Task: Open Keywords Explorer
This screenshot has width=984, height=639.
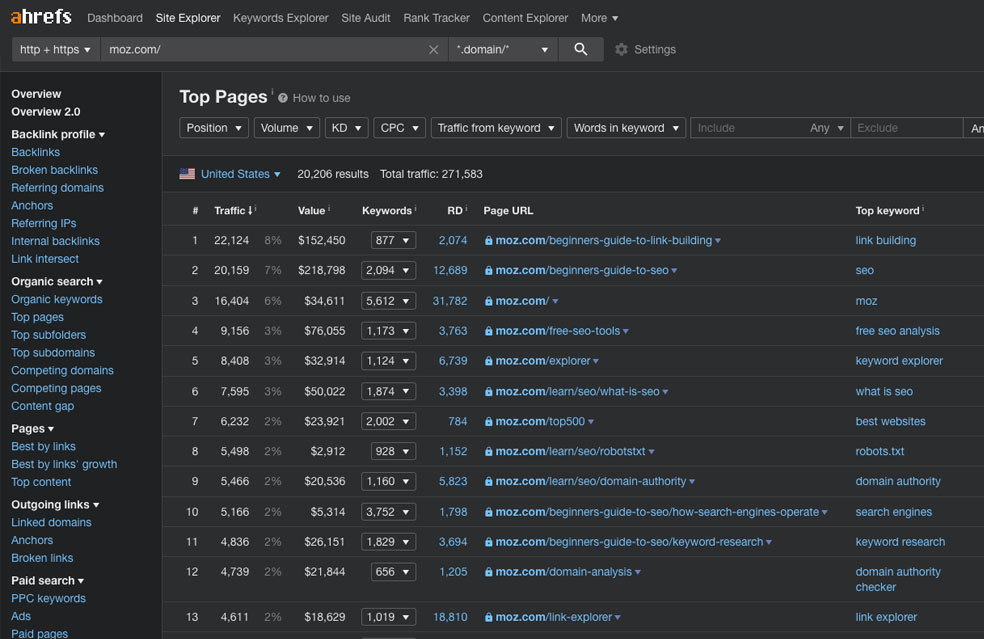Action: click(281, 18)
